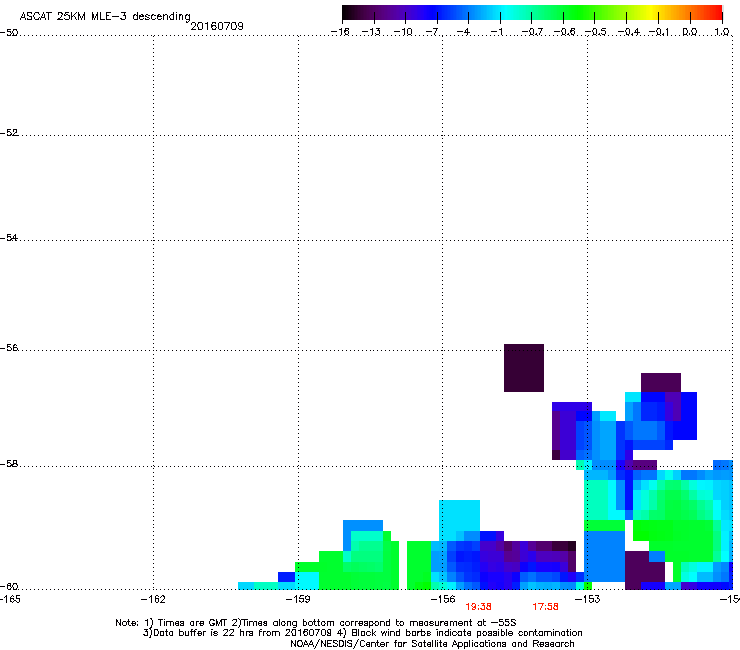Click the "-4" color scale label
This screenshot has height=650, width=740.
click(x=463, y=32)
